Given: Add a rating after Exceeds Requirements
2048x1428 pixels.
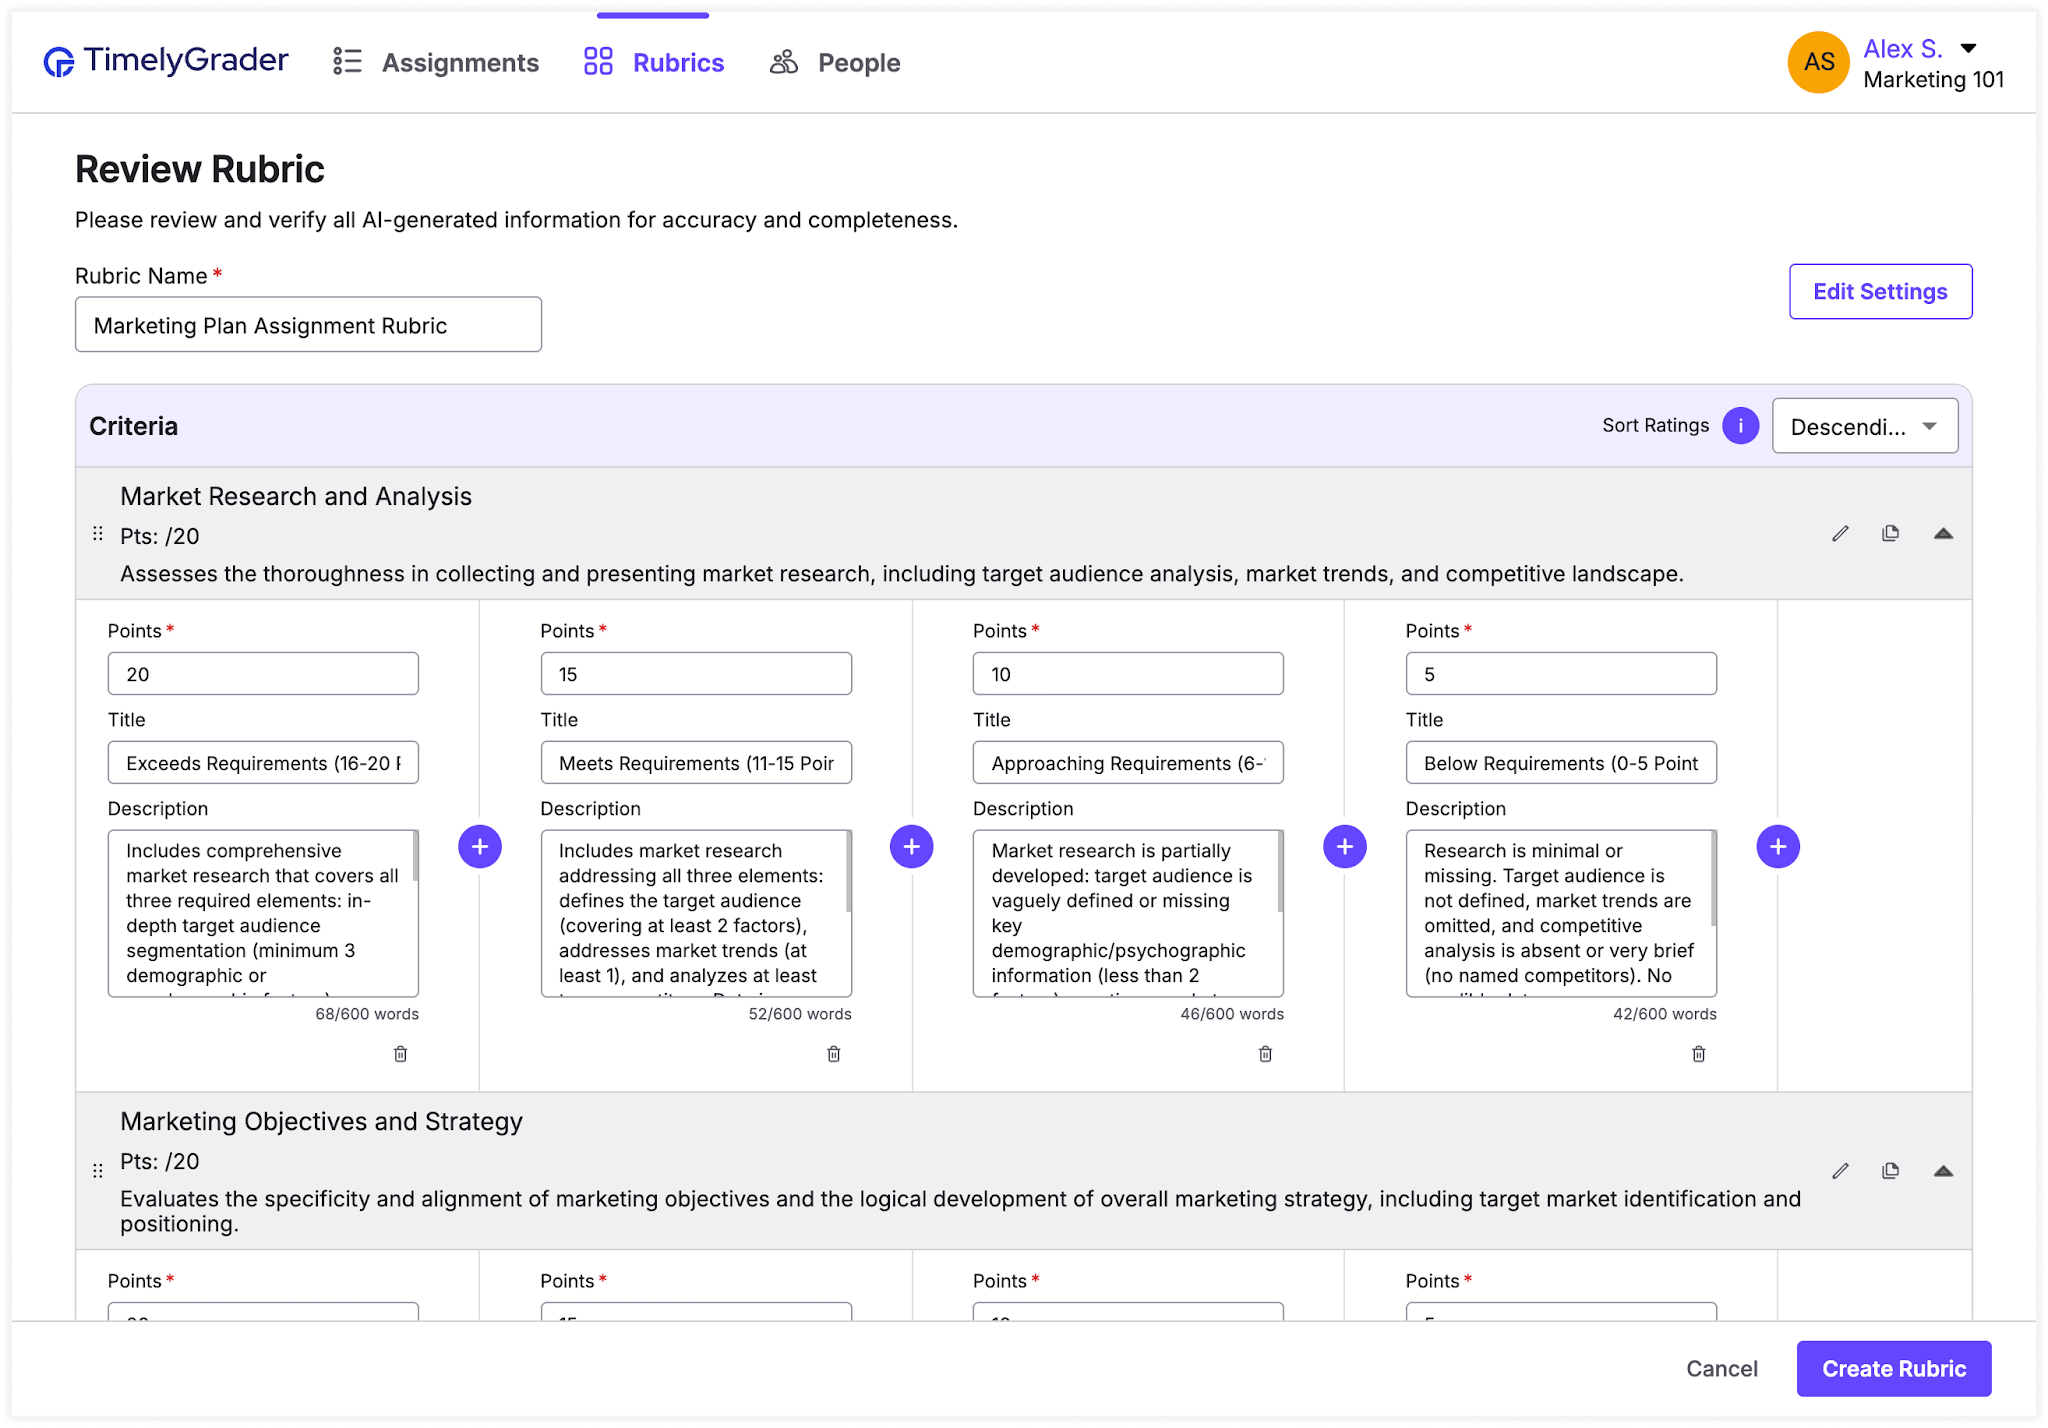Looking at the screenshot, I should (480, 847).
